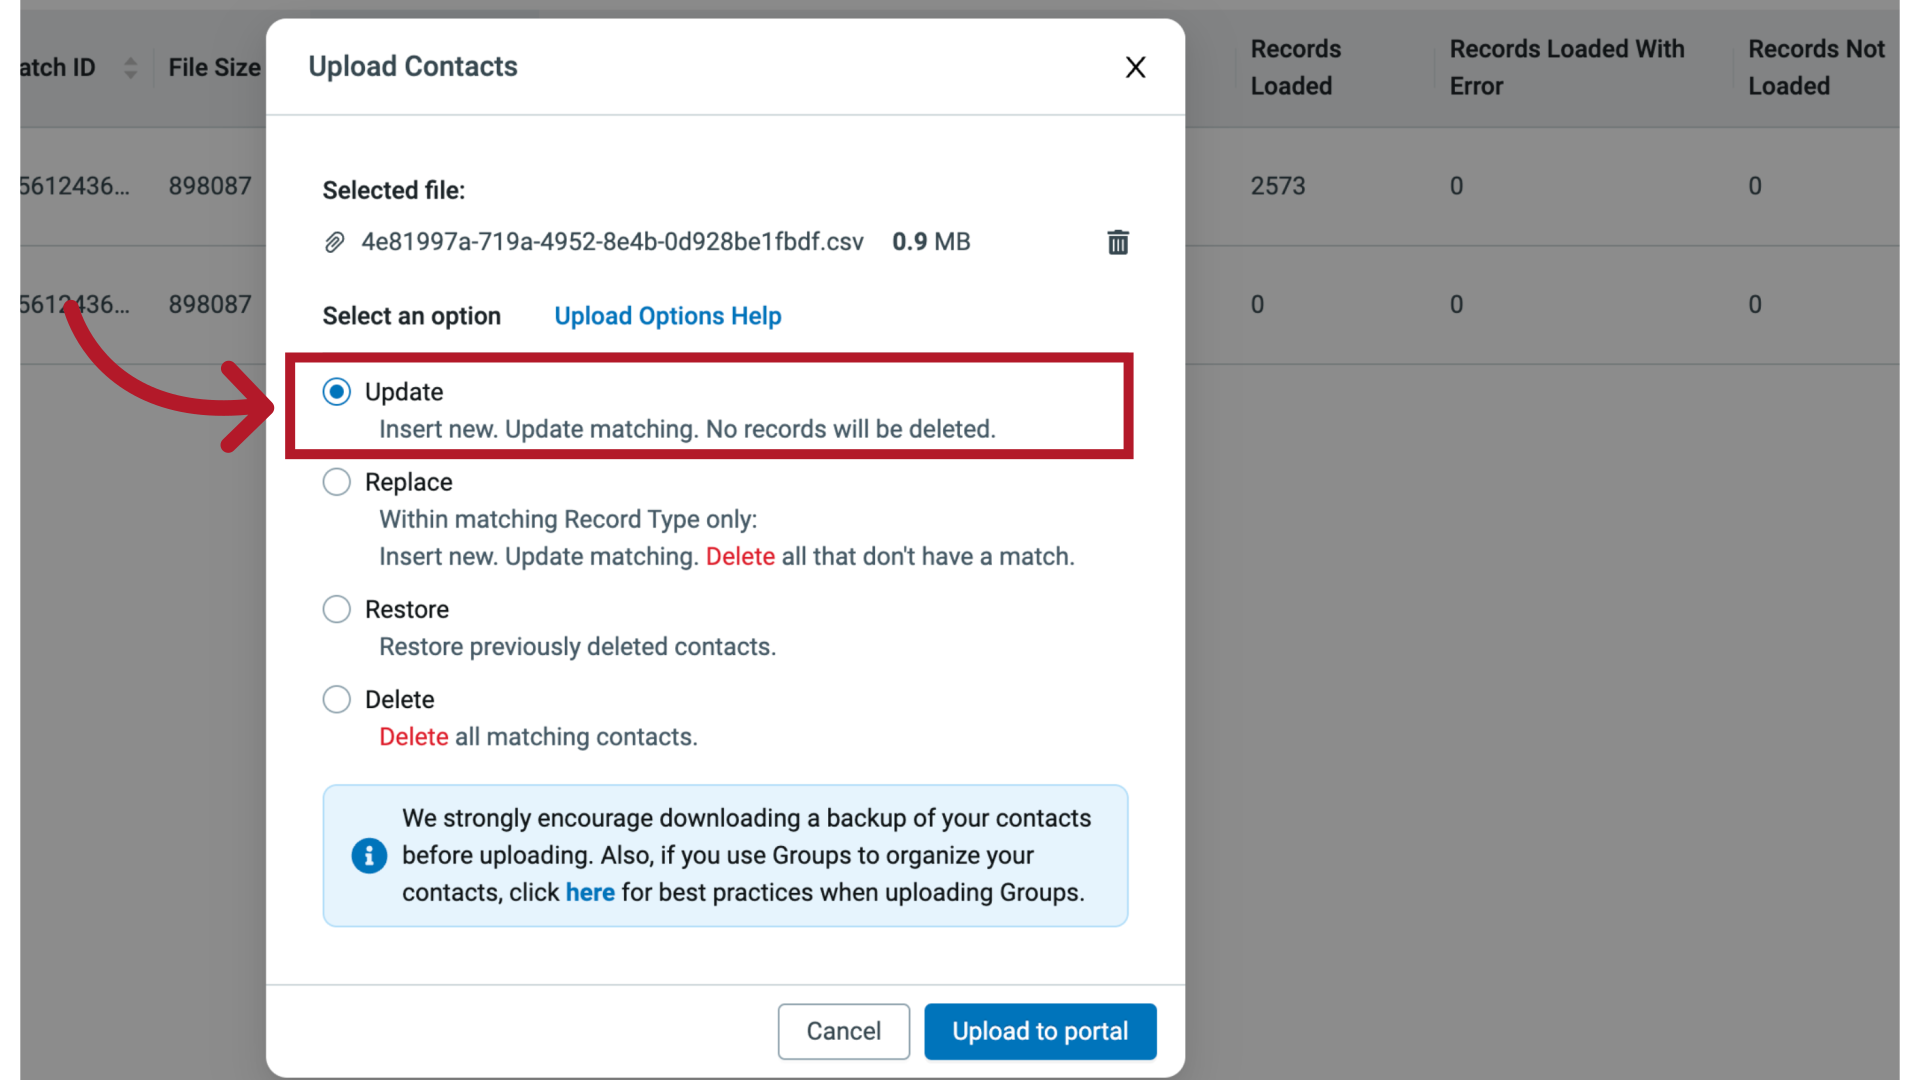Click the red Delete label under Delete option
Image resolution: width=1920 pixels, height=1080 pixels.
(412, 737)
